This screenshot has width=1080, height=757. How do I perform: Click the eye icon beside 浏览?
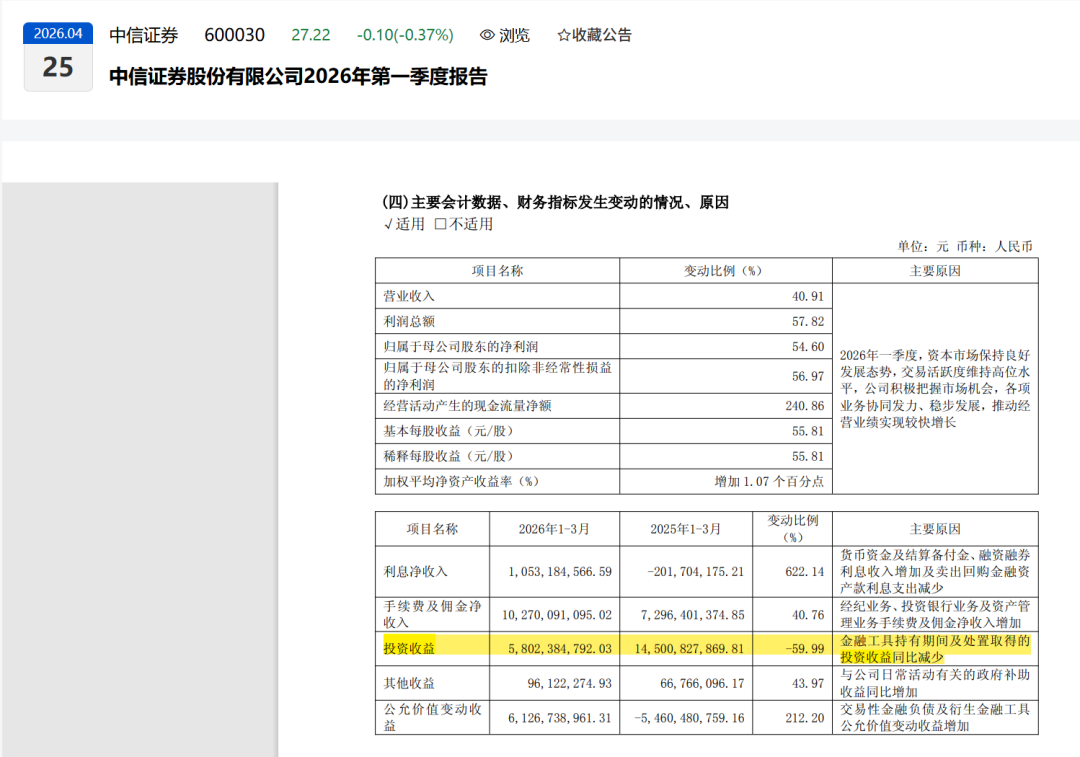[x=487, y=35]
